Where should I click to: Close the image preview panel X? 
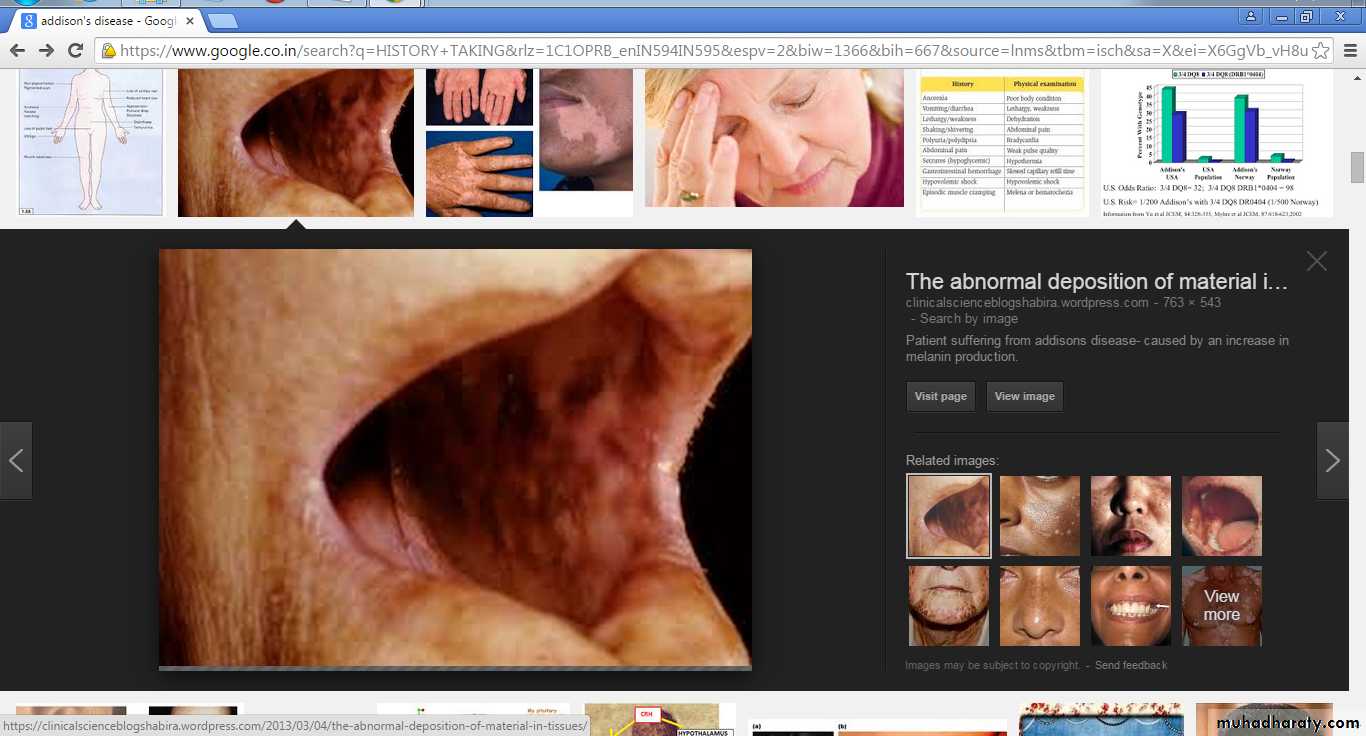(1316, 261)
